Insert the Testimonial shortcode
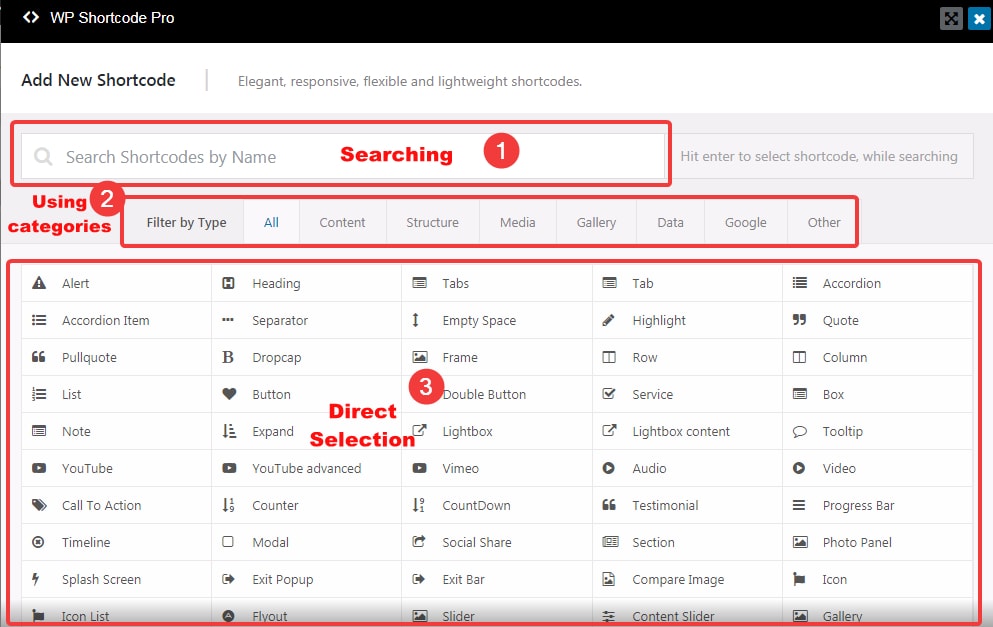 pyautogui.click(x=664, y=505)
